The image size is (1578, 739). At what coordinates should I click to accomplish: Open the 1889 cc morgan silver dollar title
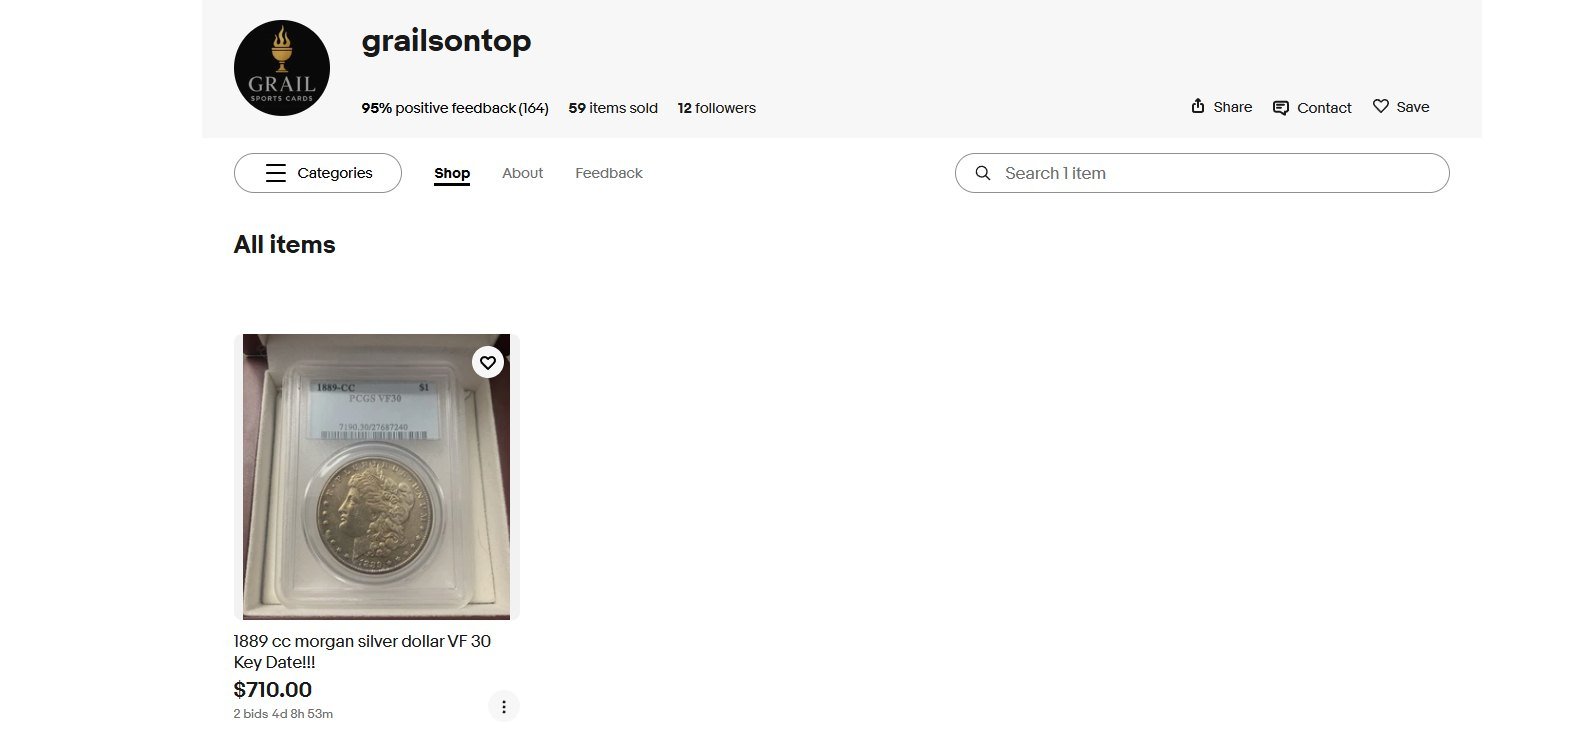tap(362, 651)
